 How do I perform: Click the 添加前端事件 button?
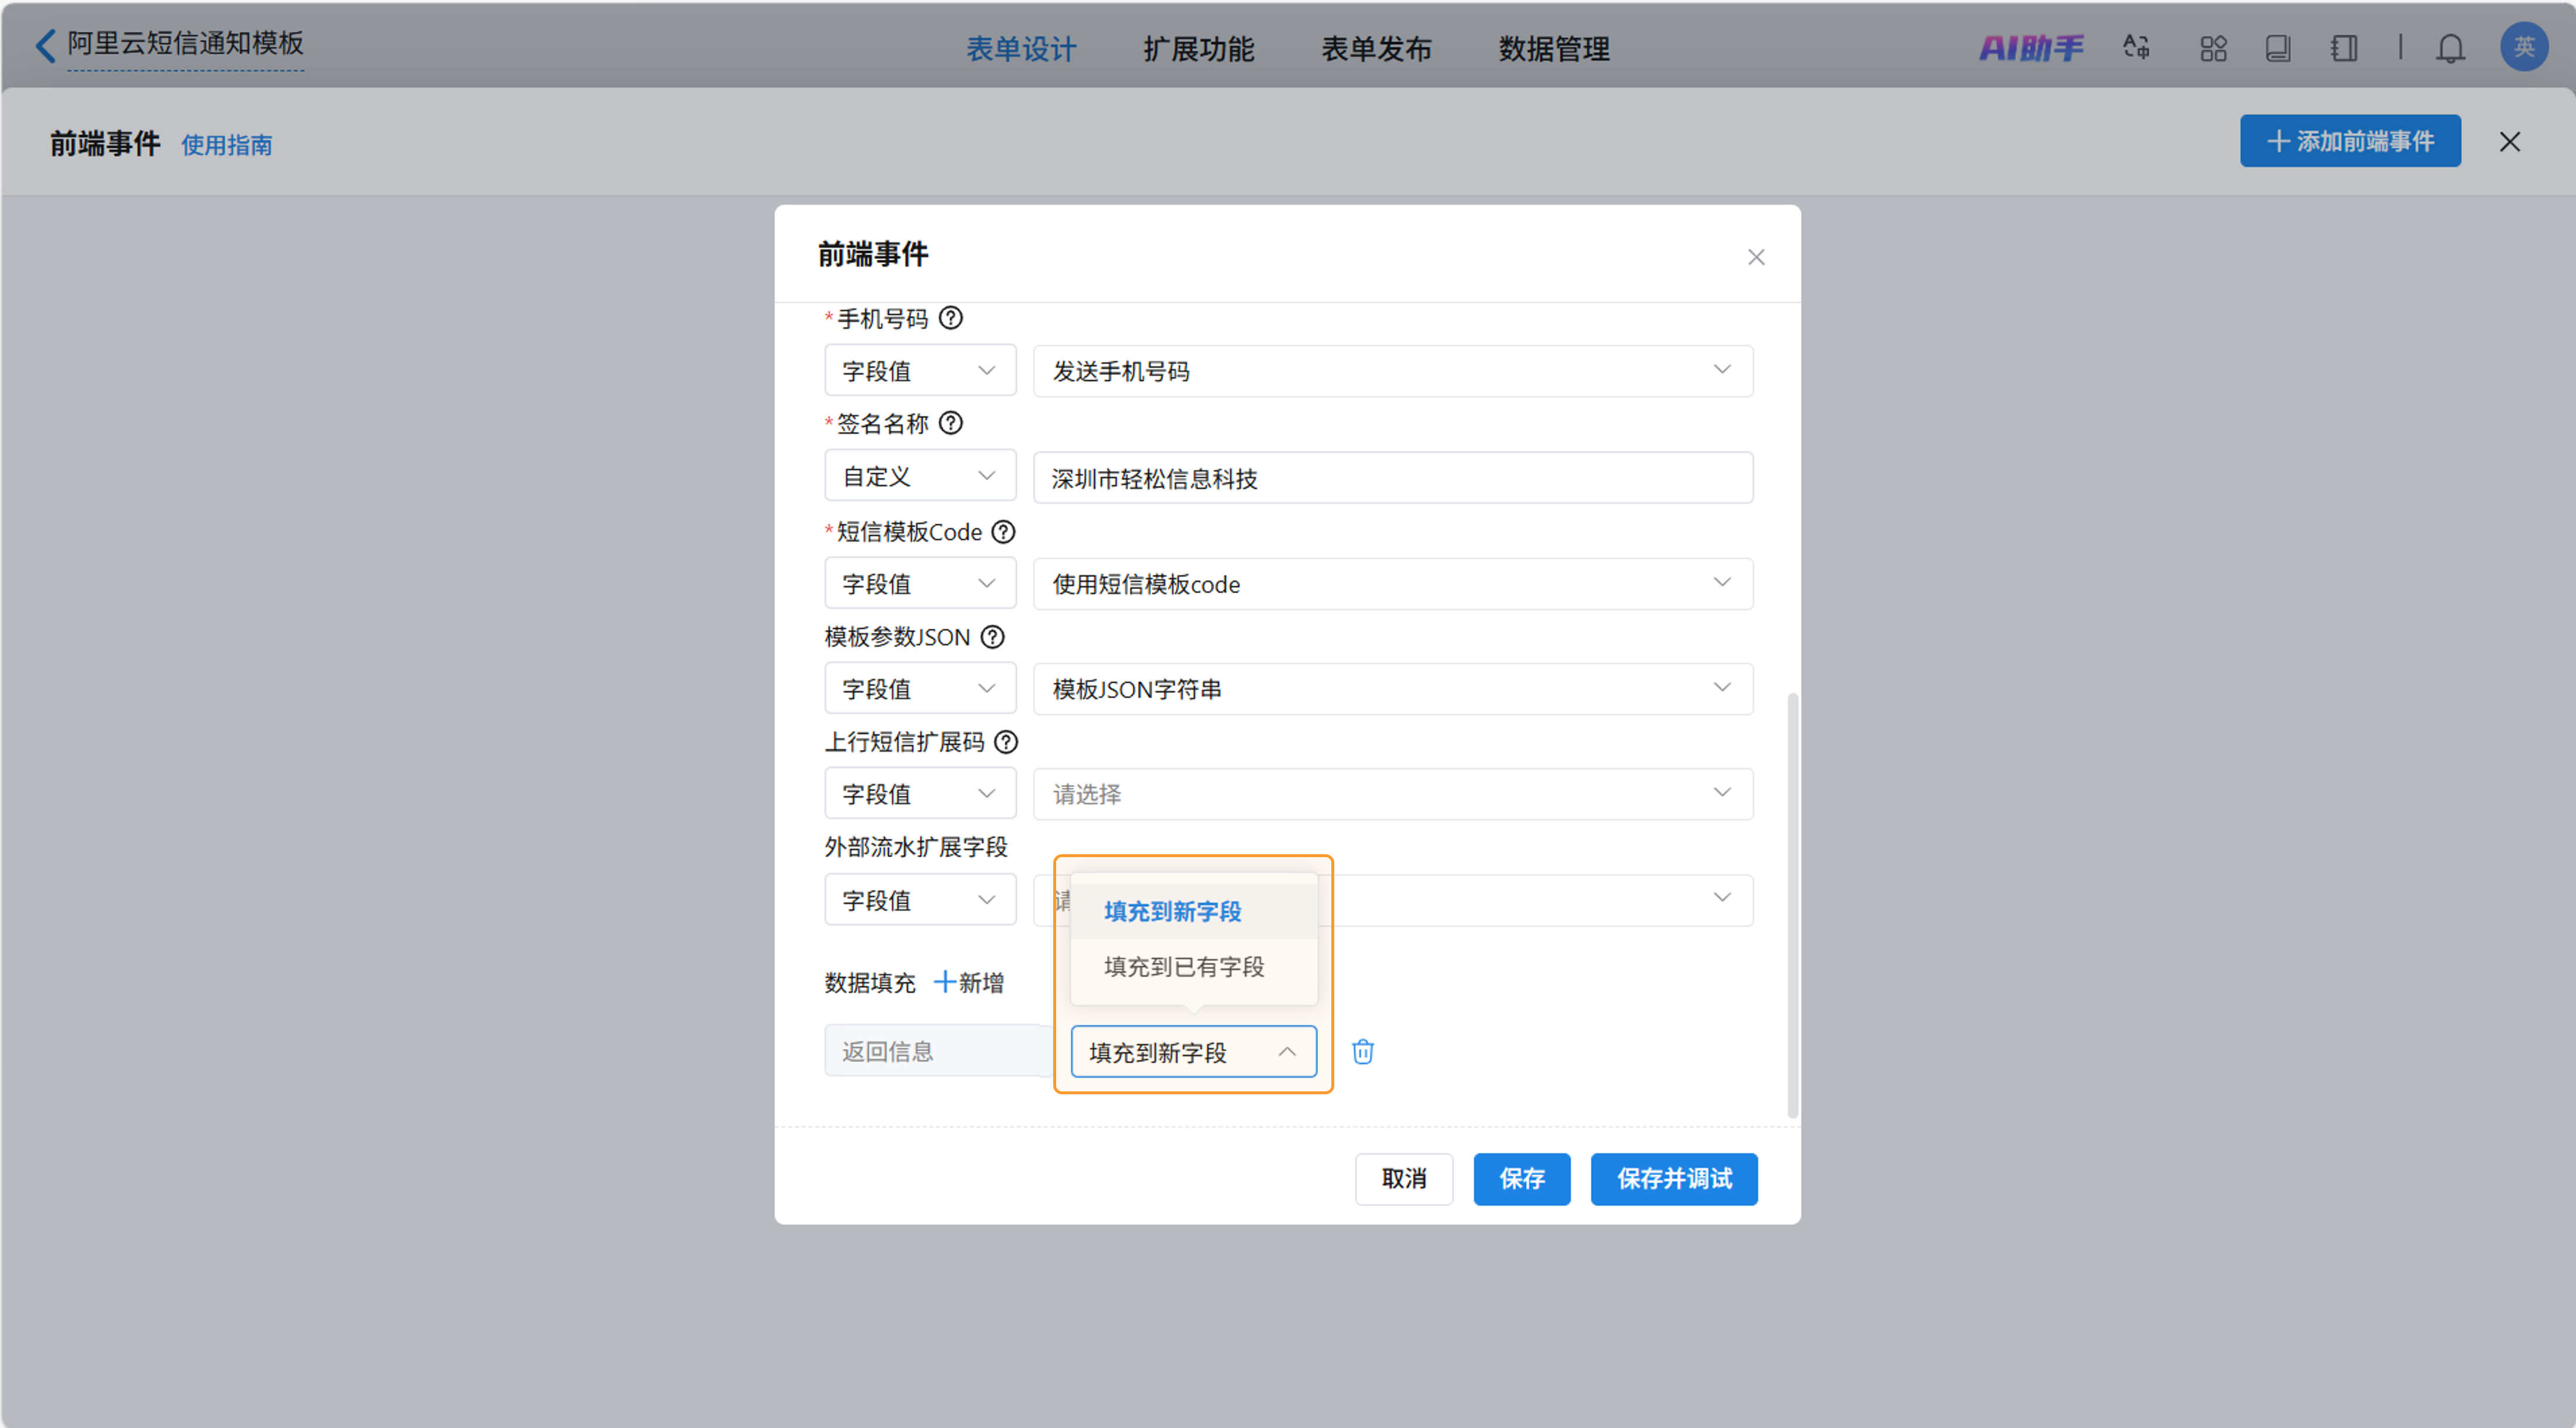2350,141
